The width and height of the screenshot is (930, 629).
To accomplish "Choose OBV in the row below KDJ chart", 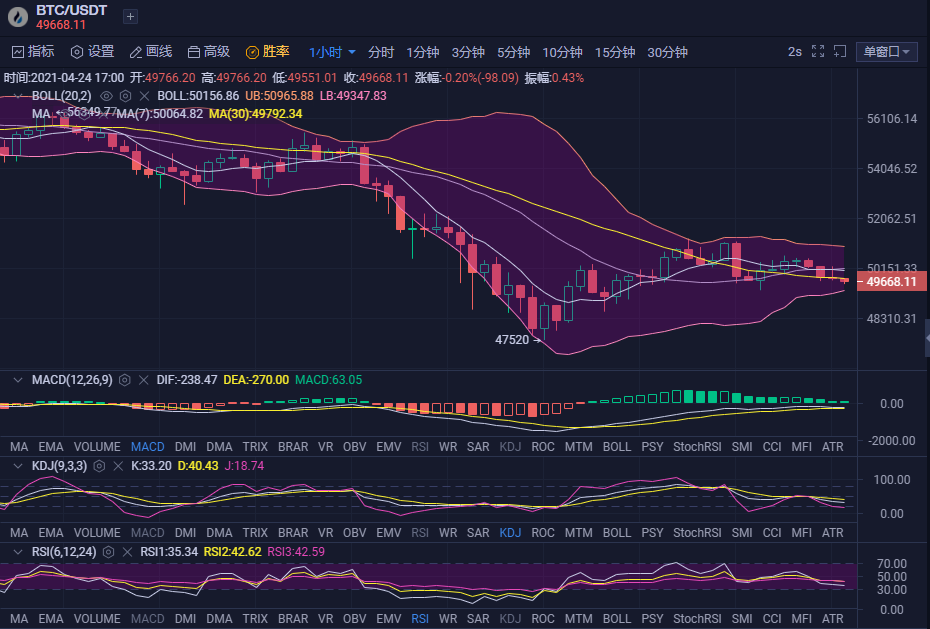I will point(354,532).
